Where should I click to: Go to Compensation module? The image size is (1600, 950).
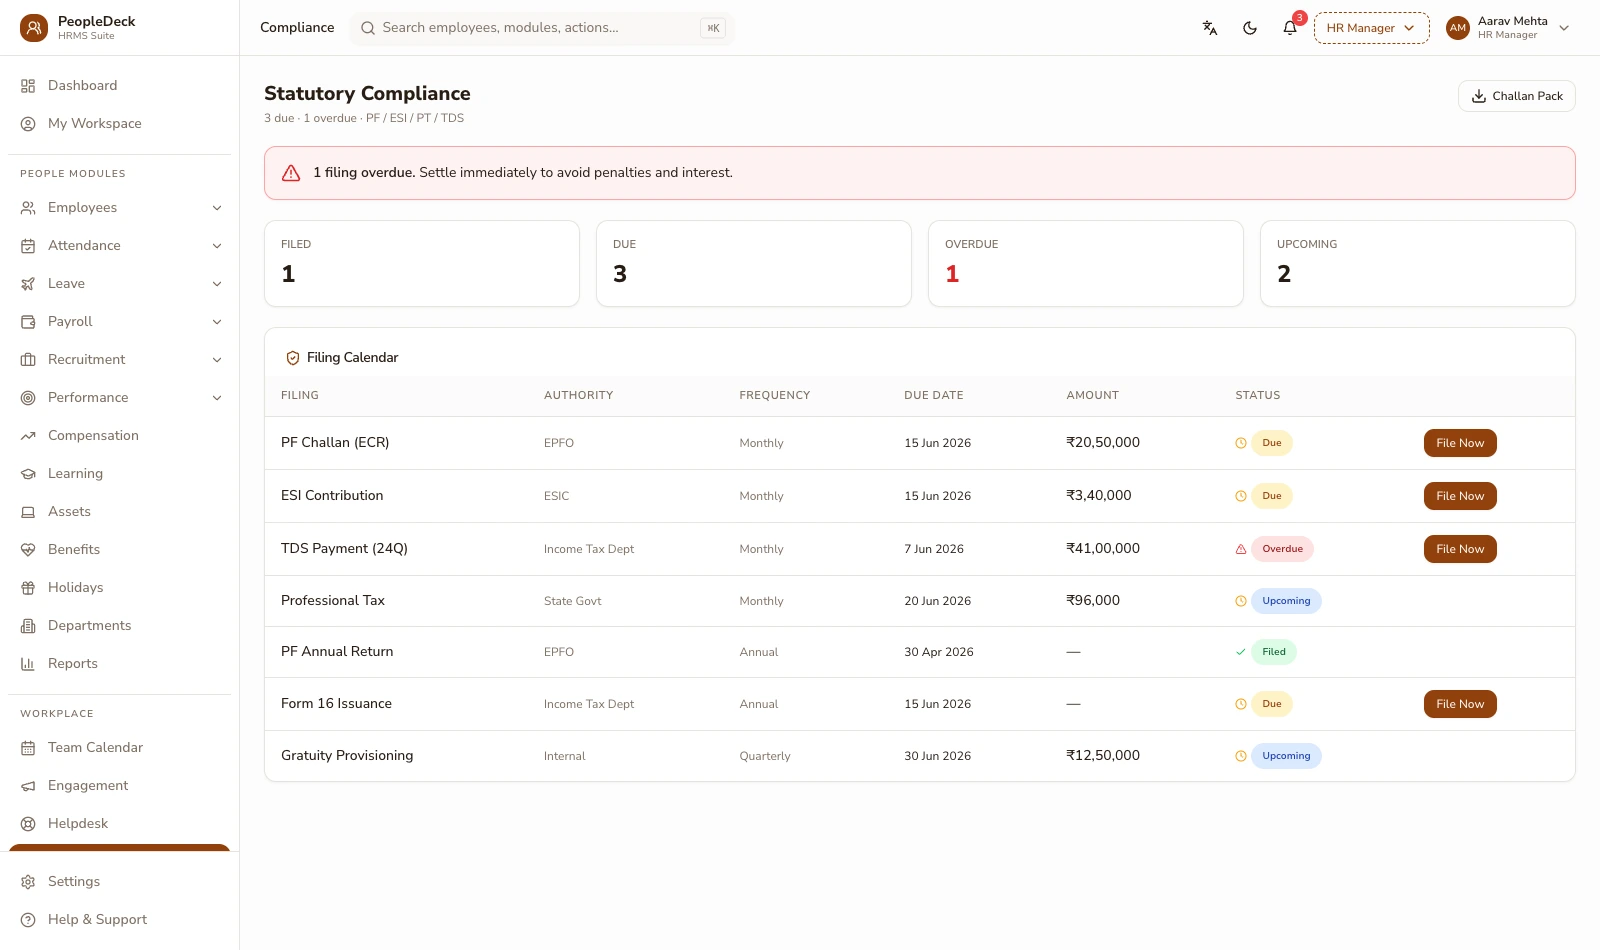120,436
